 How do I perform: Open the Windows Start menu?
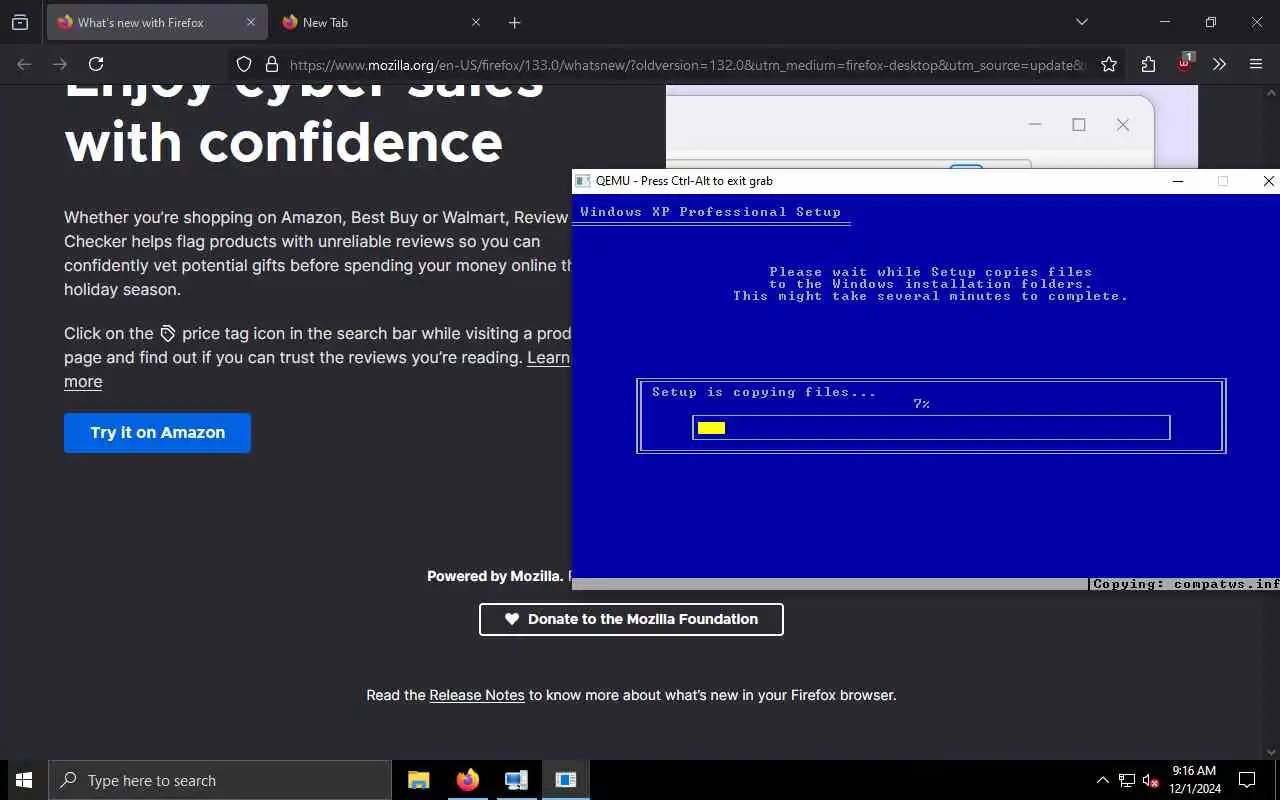pyautogui.click(x=24, y=780)
